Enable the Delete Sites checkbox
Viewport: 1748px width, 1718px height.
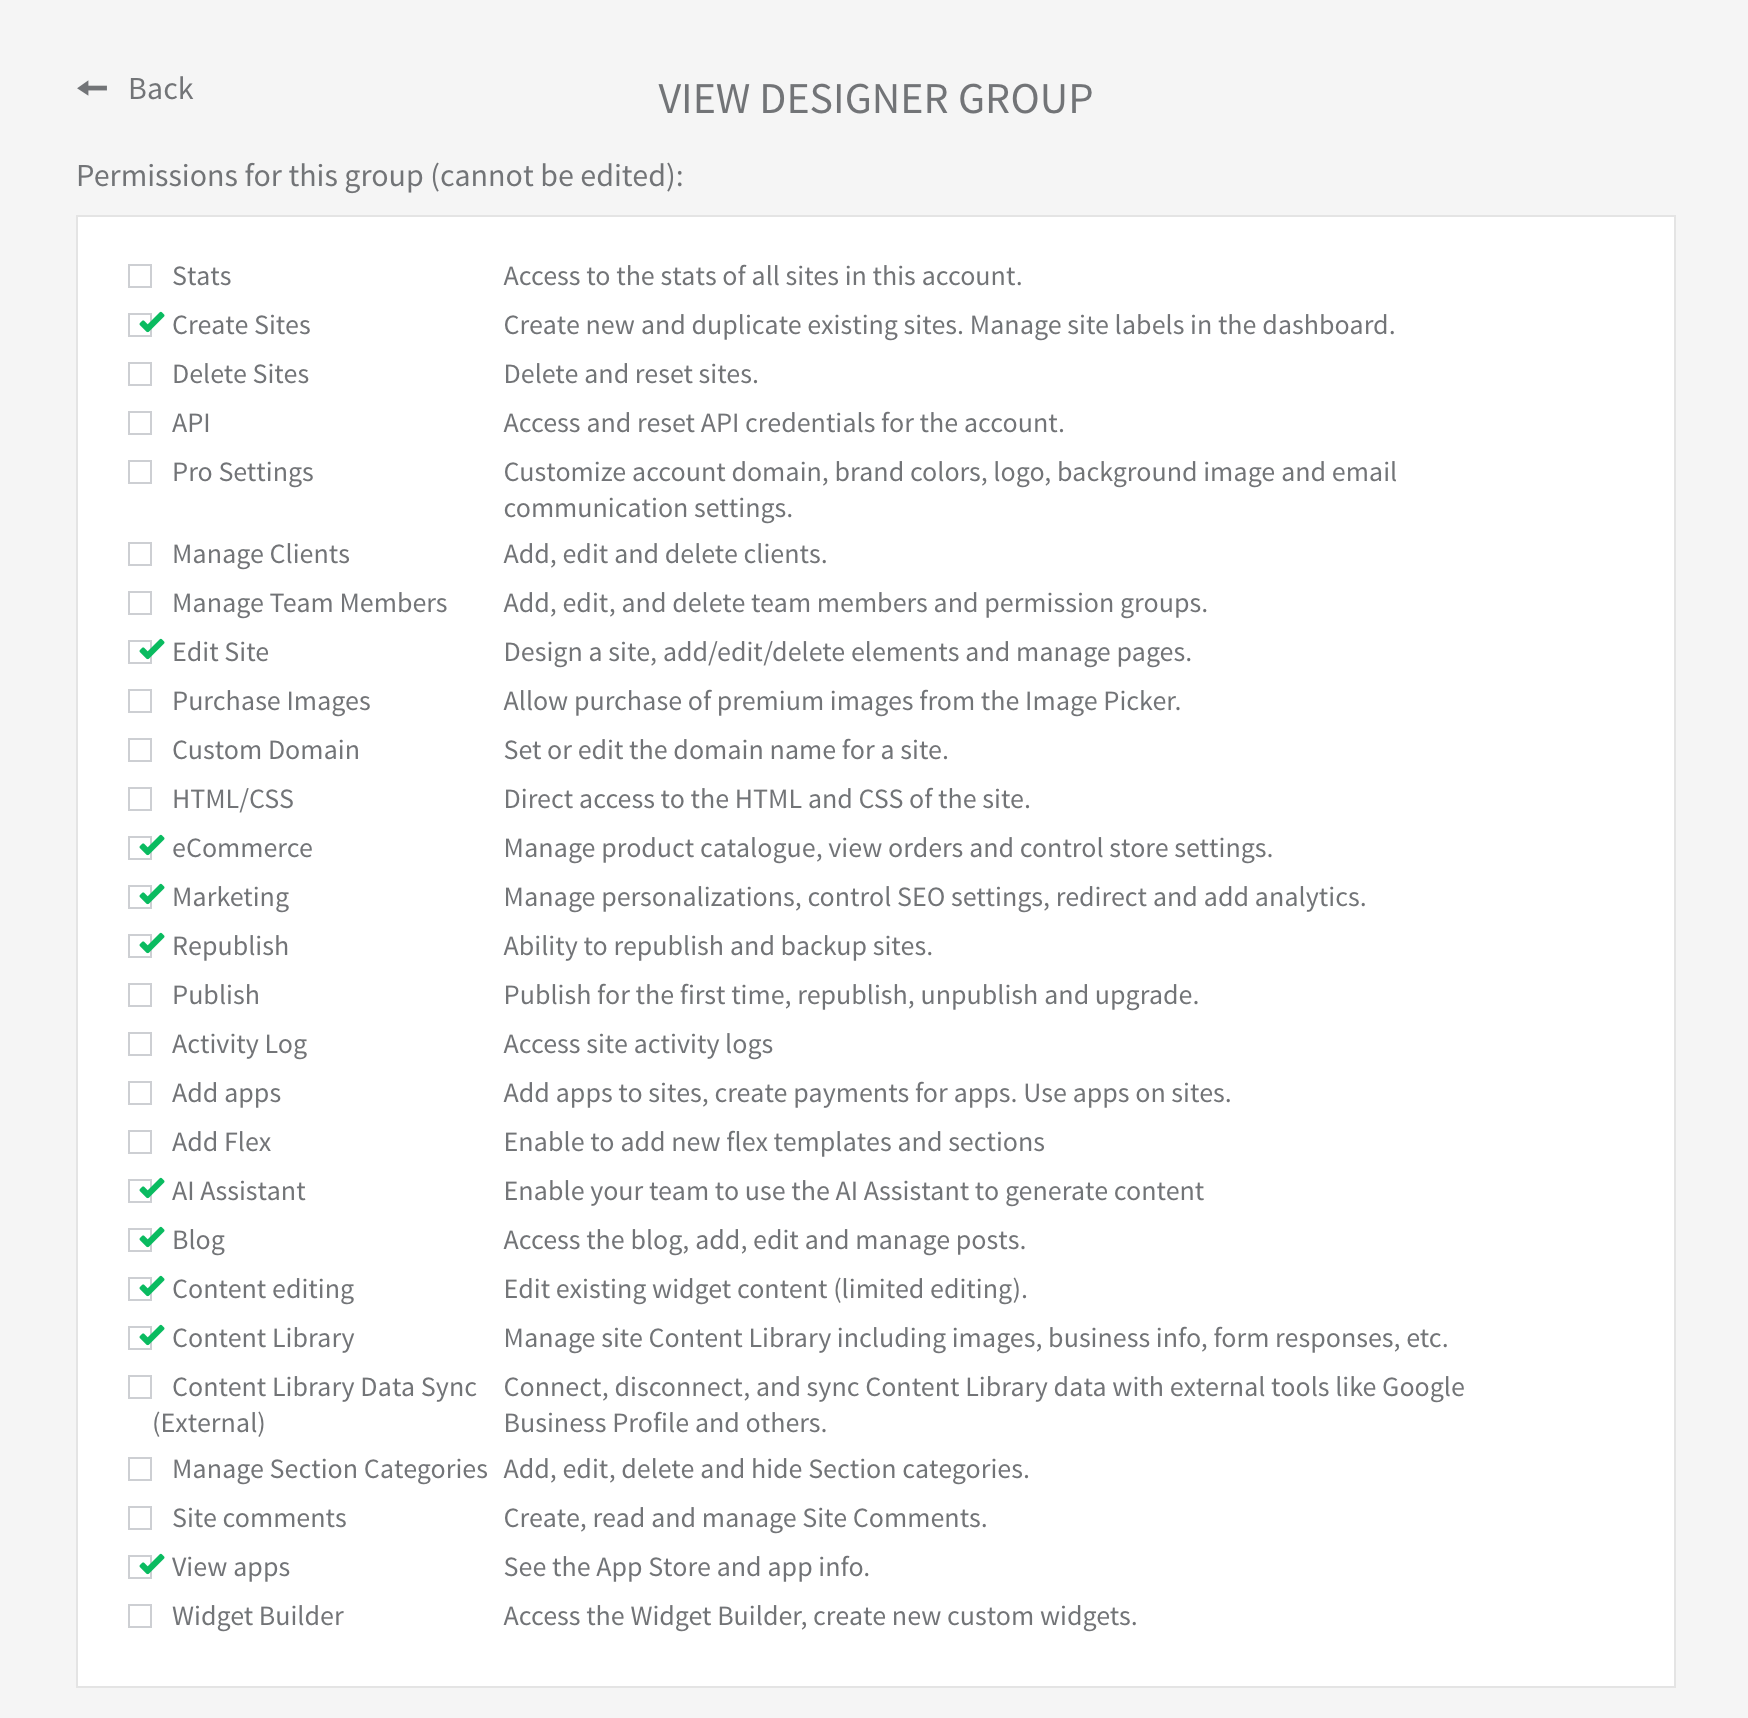point(140,374)
